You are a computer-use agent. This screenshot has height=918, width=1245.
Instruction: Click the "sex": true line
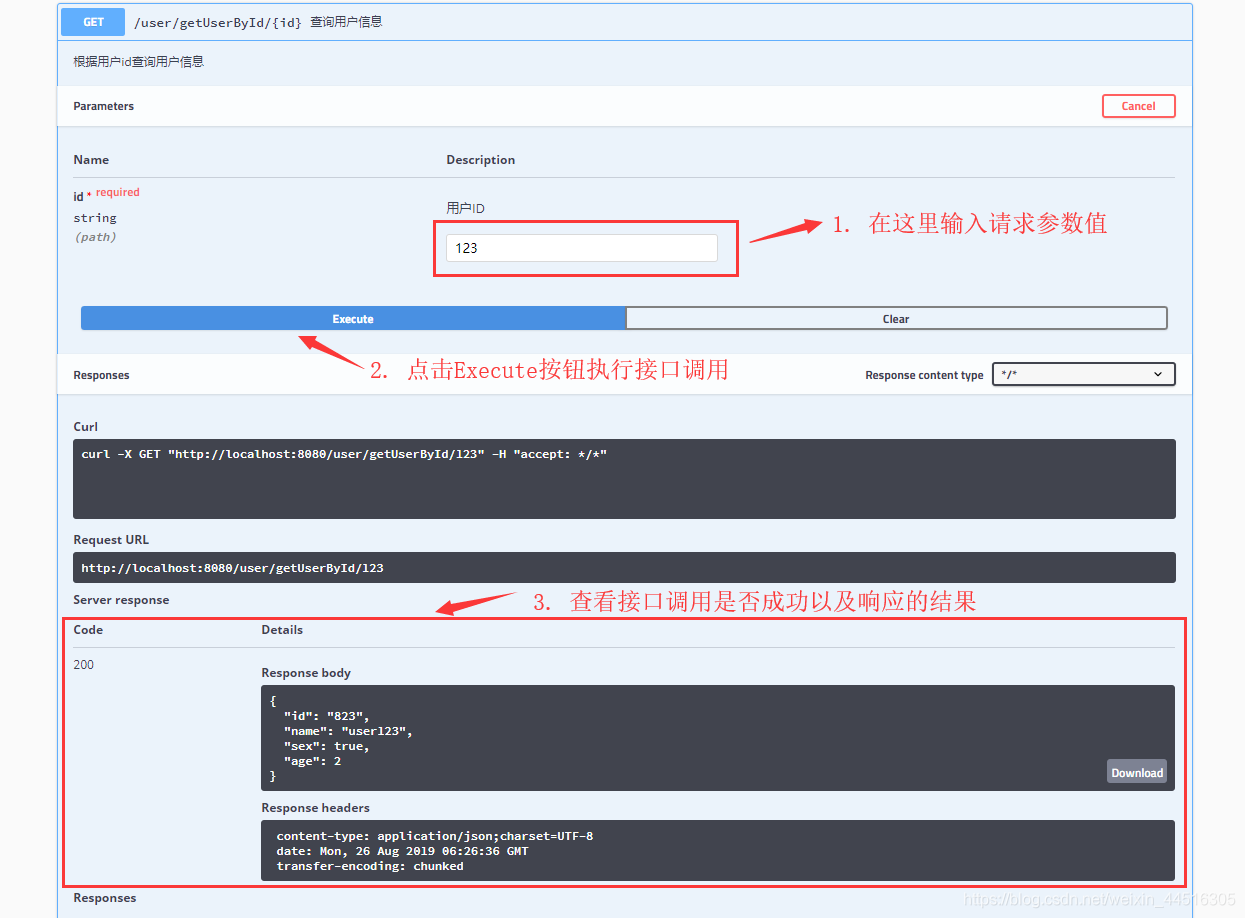(x=327, y=746)
